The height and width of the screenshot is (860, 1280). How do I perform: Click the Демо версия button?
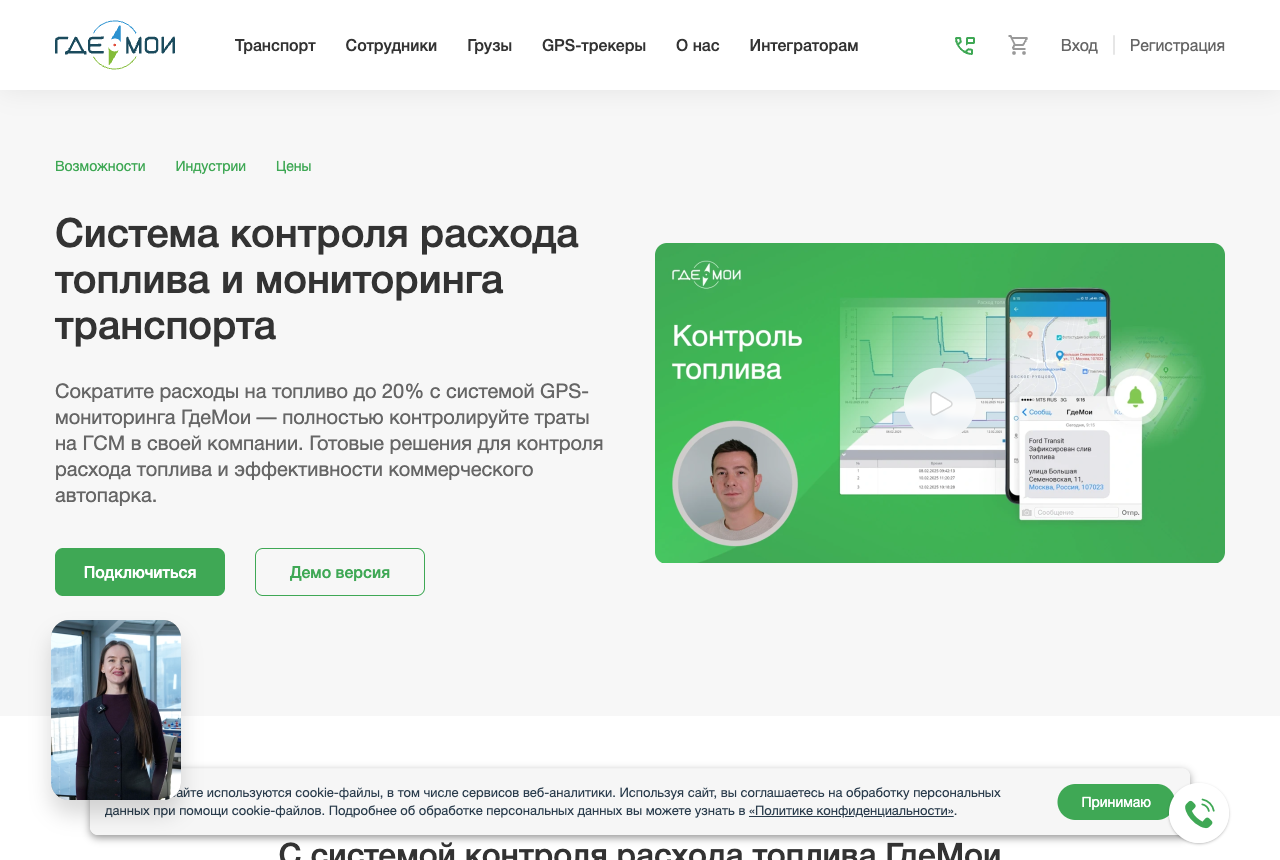pyautogui.click(x=340, y=572)
